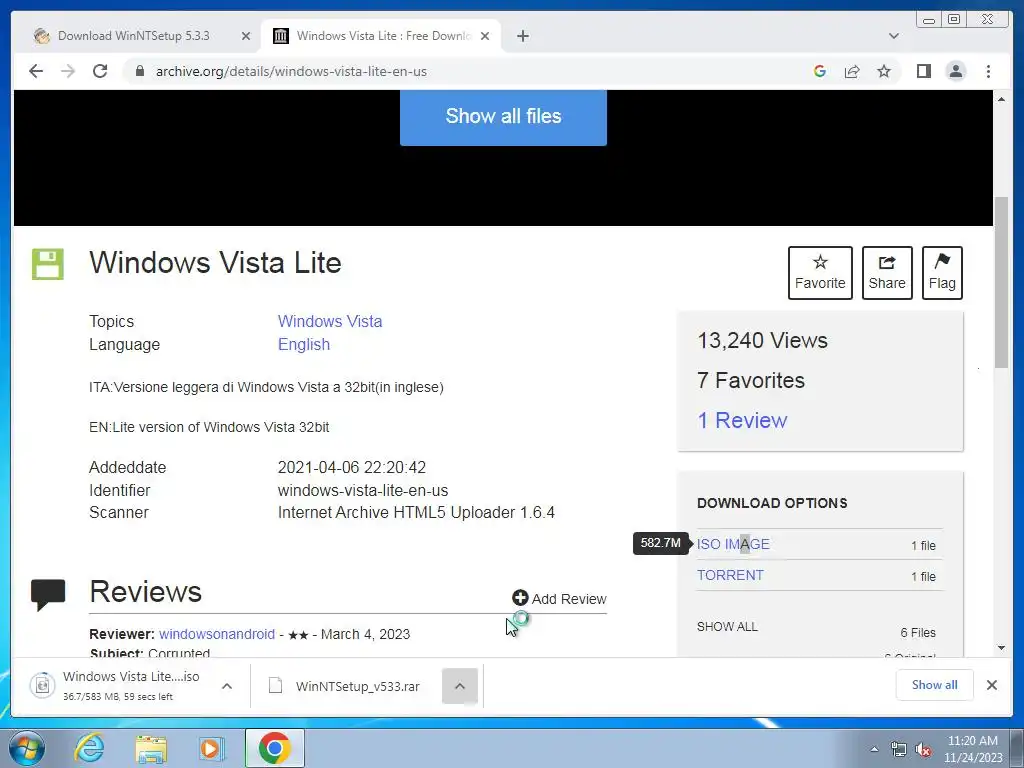Viewport: 1024px width, 768px height.
Task: Select the Windows Vista Lite tab
Action: (381, 36)
